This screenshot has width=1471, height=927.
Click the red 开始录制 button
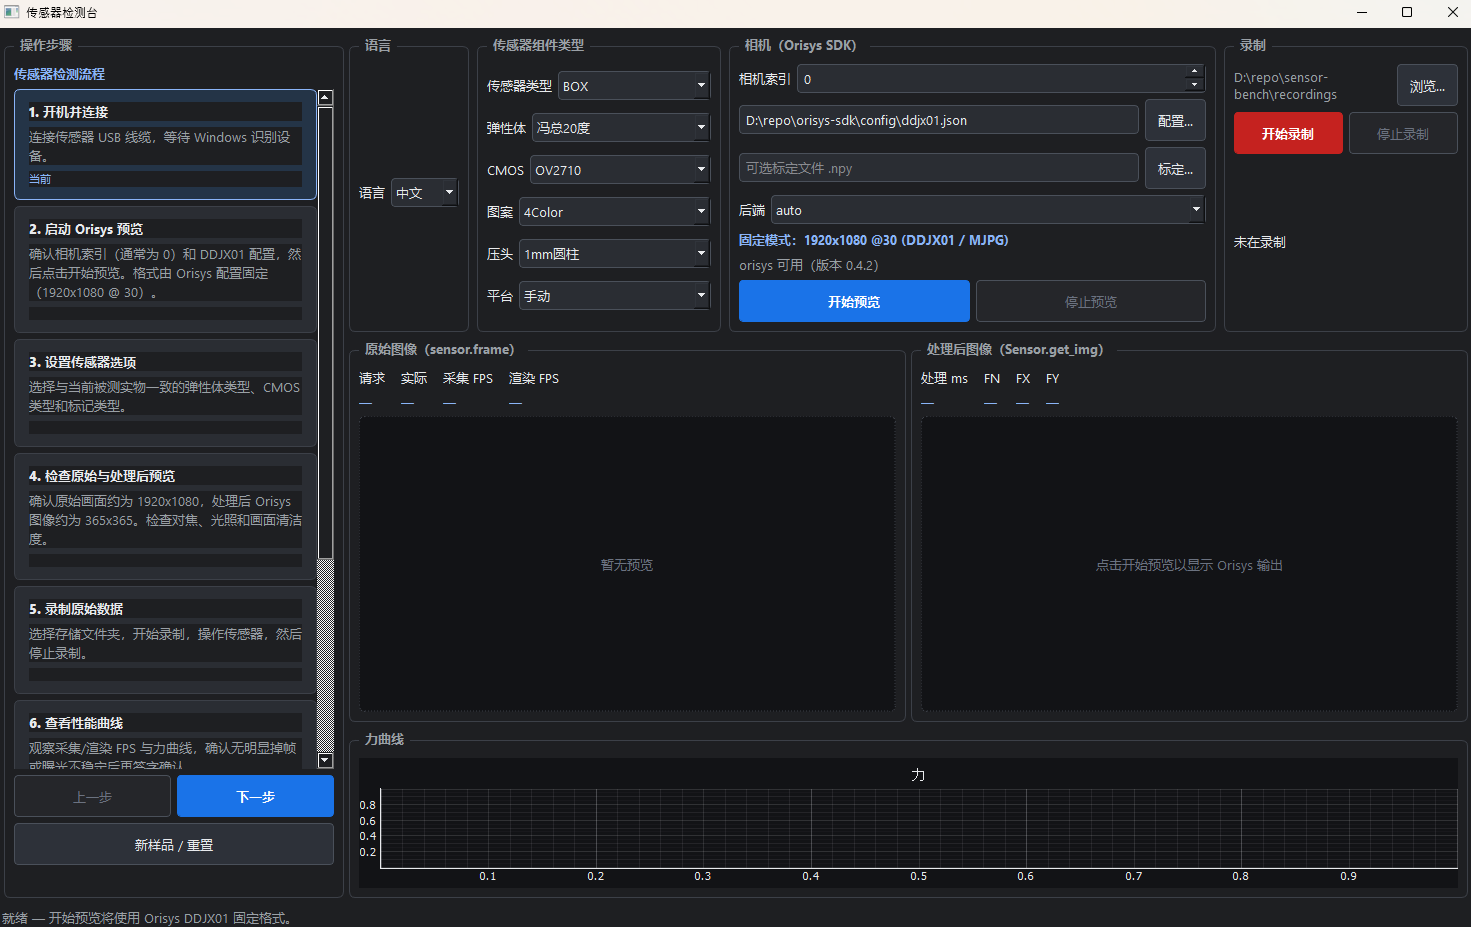pos(1288,133)
